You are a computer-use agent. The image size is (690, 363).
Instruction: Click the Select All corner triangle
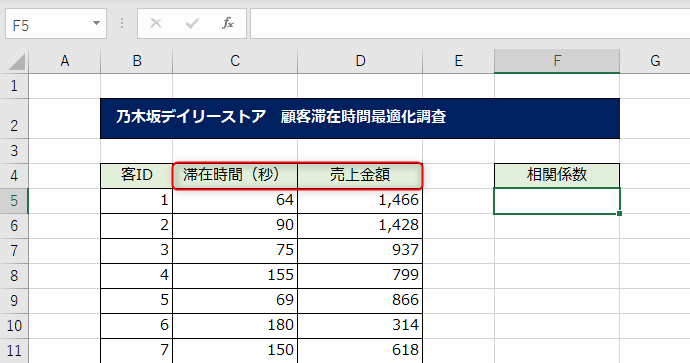(16, 62)
